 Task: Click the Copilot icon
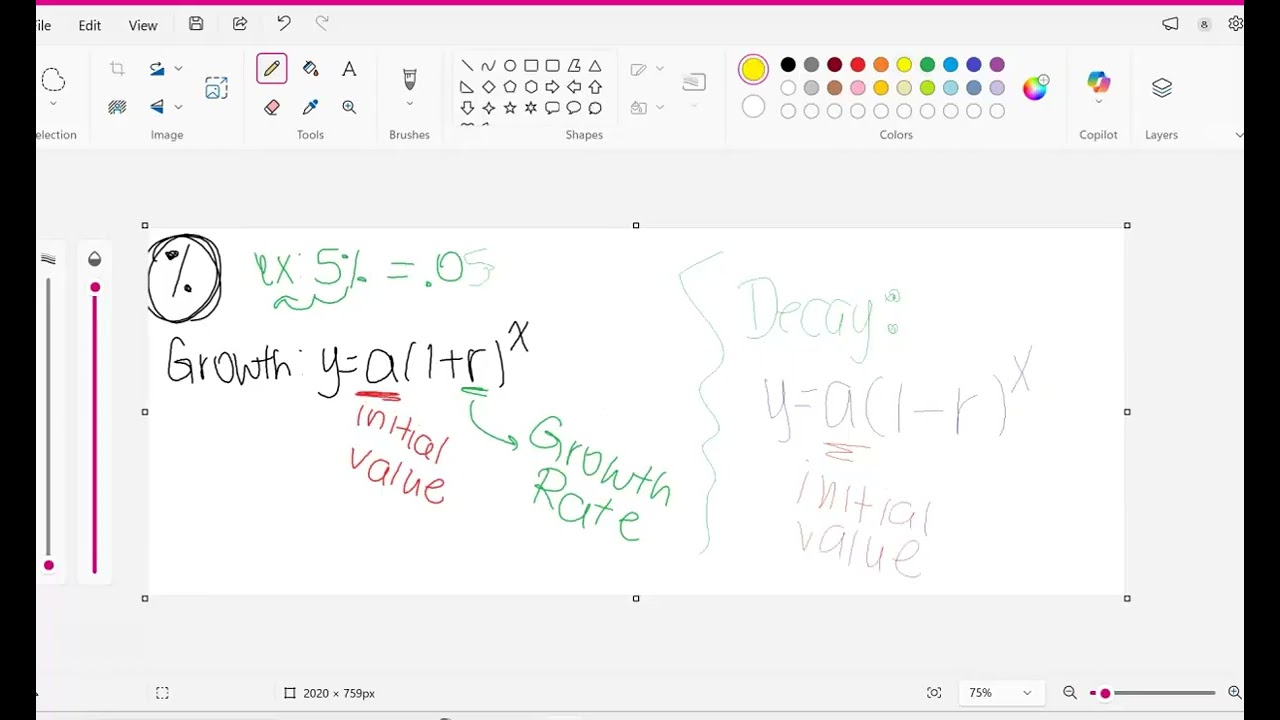click(x=1098, y=82)
